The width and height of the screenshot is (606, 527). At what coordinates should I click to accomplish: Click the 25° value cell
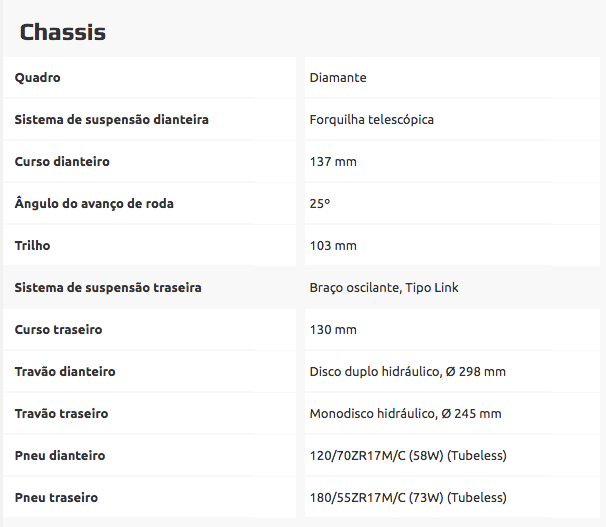(x=320, y=203)
